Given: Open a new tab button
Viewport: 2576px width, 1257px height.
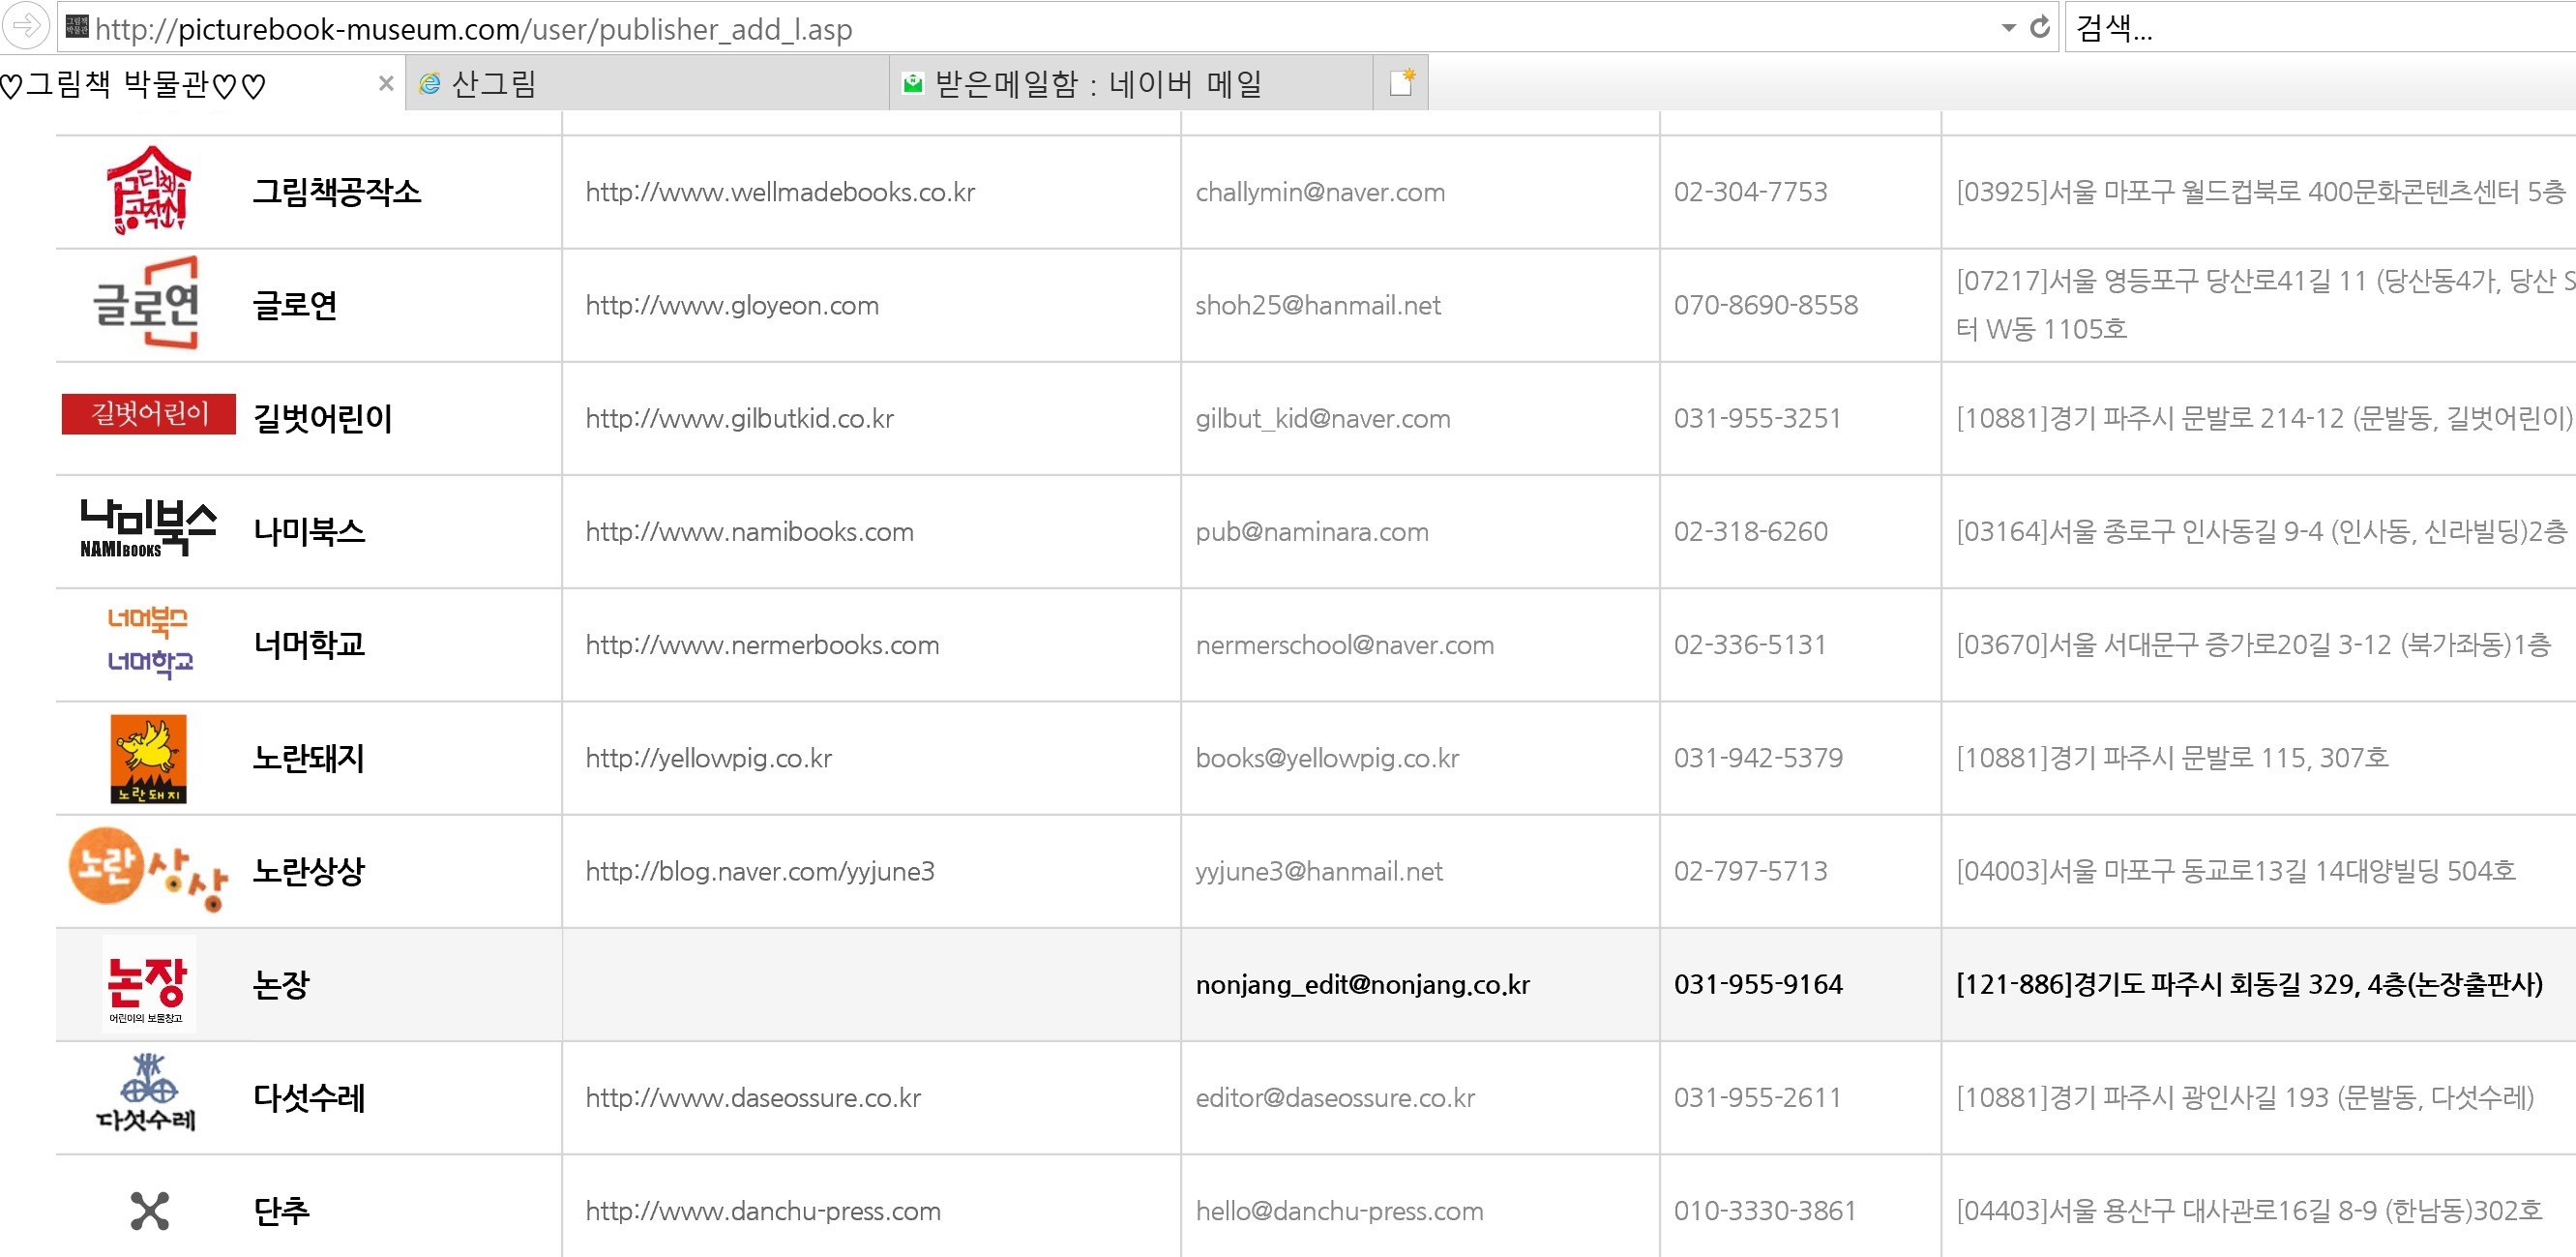Looking at the screenshot, I should [x=1401, y=83].
